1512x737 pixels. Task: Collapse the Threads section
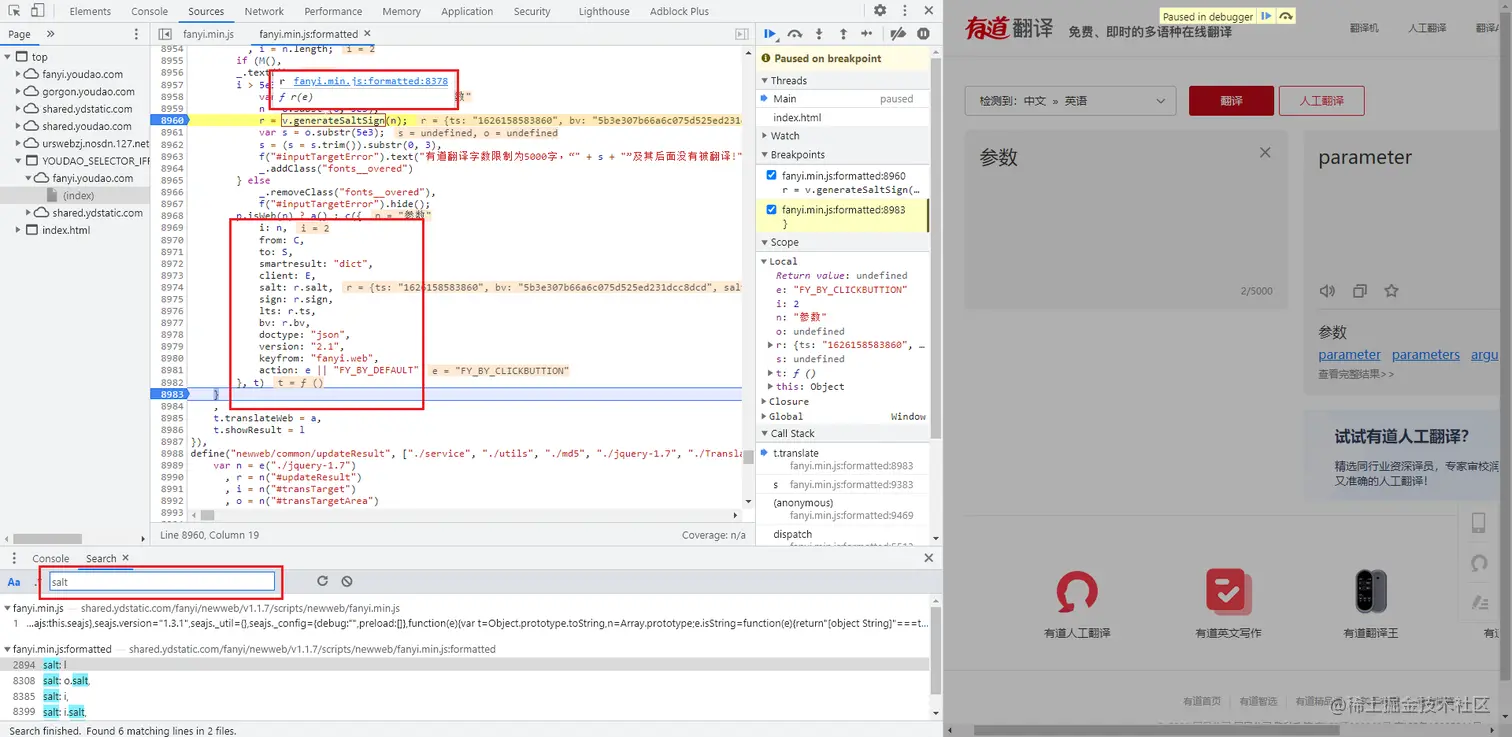click(x=764, y=80)
